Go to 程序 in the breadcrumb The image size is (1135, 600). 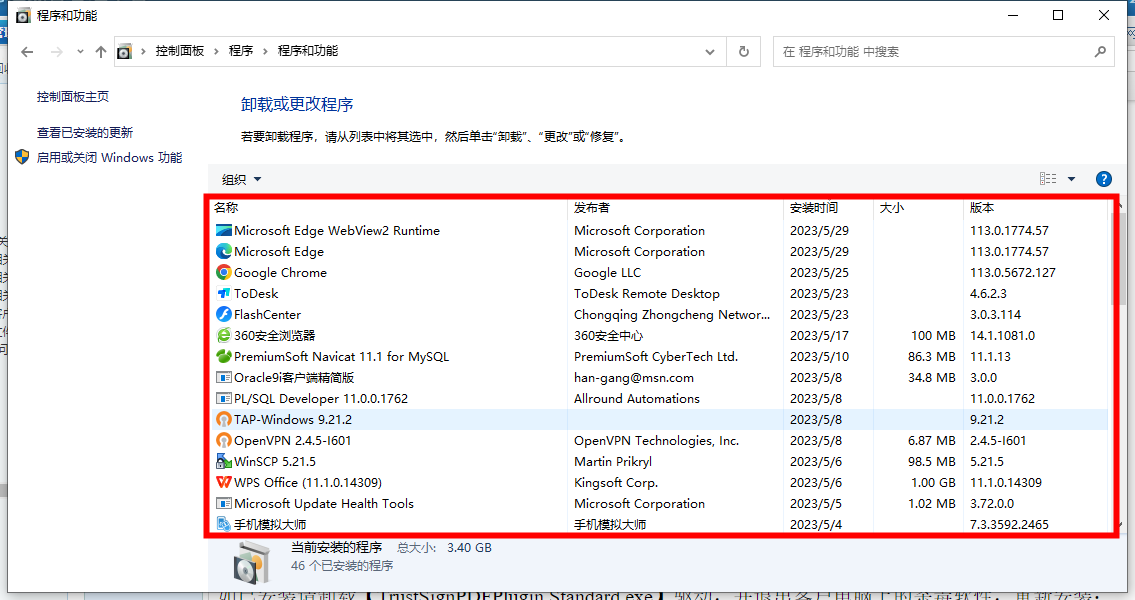pyautogui.click(x=241, y=51)
